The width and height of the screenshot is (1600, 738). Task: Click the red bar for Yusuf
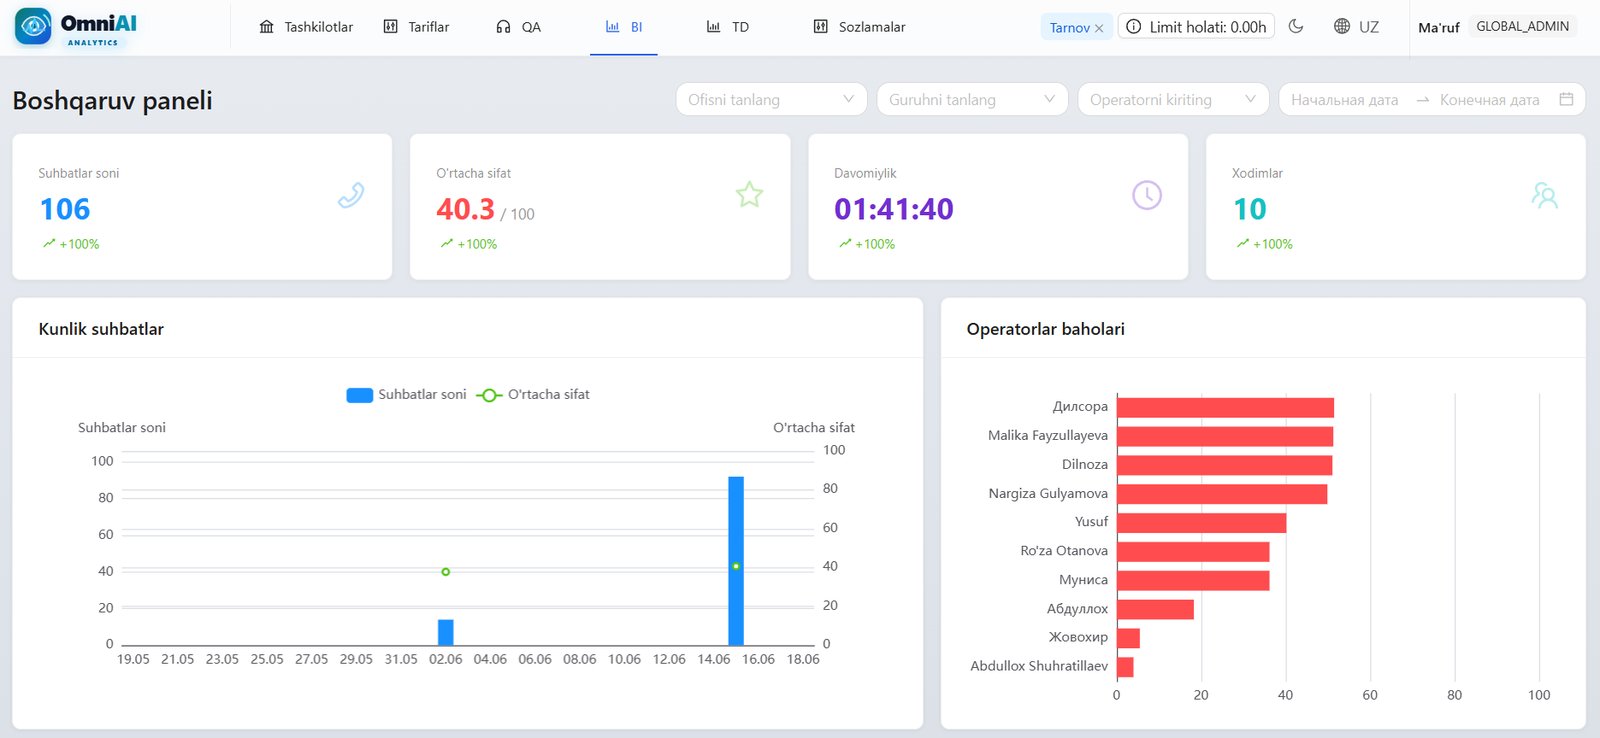pos(1201,522)
